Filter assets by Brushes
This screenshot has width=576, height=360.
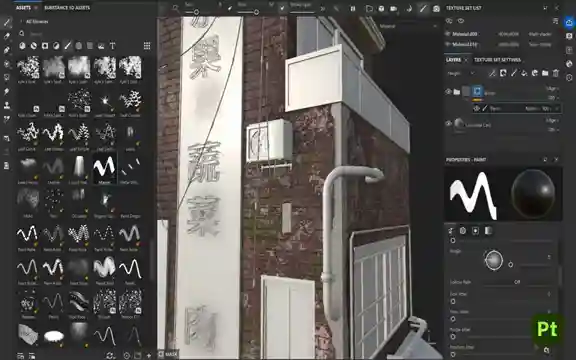pyautogui.click(x=68, y=46)
